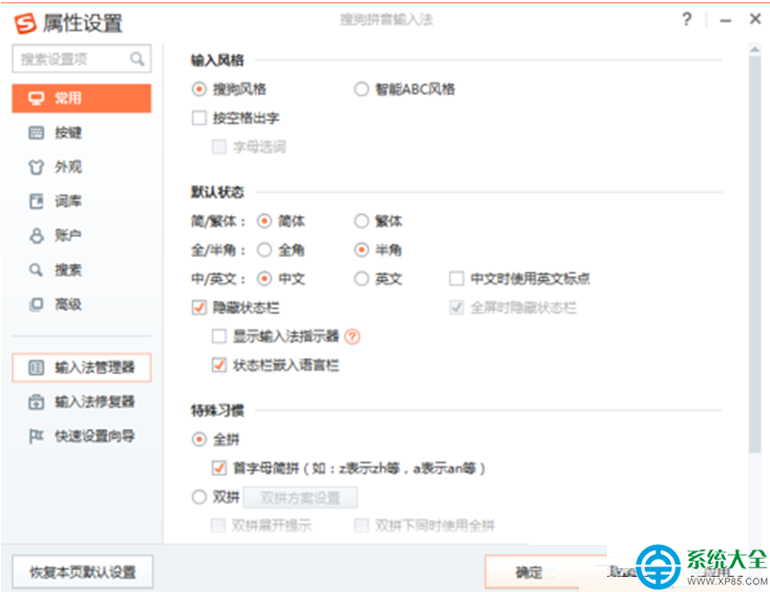Choose 繁体 traditional Chinese
Viewport: 770px width, 592px height.
(x=361, y=221)
